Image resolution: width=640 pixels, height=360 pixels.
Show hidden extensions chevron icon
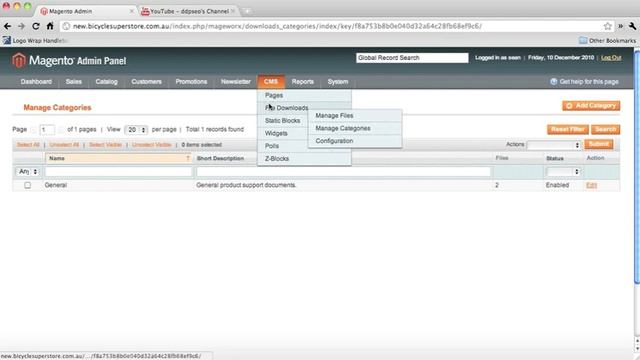point(620,26)
